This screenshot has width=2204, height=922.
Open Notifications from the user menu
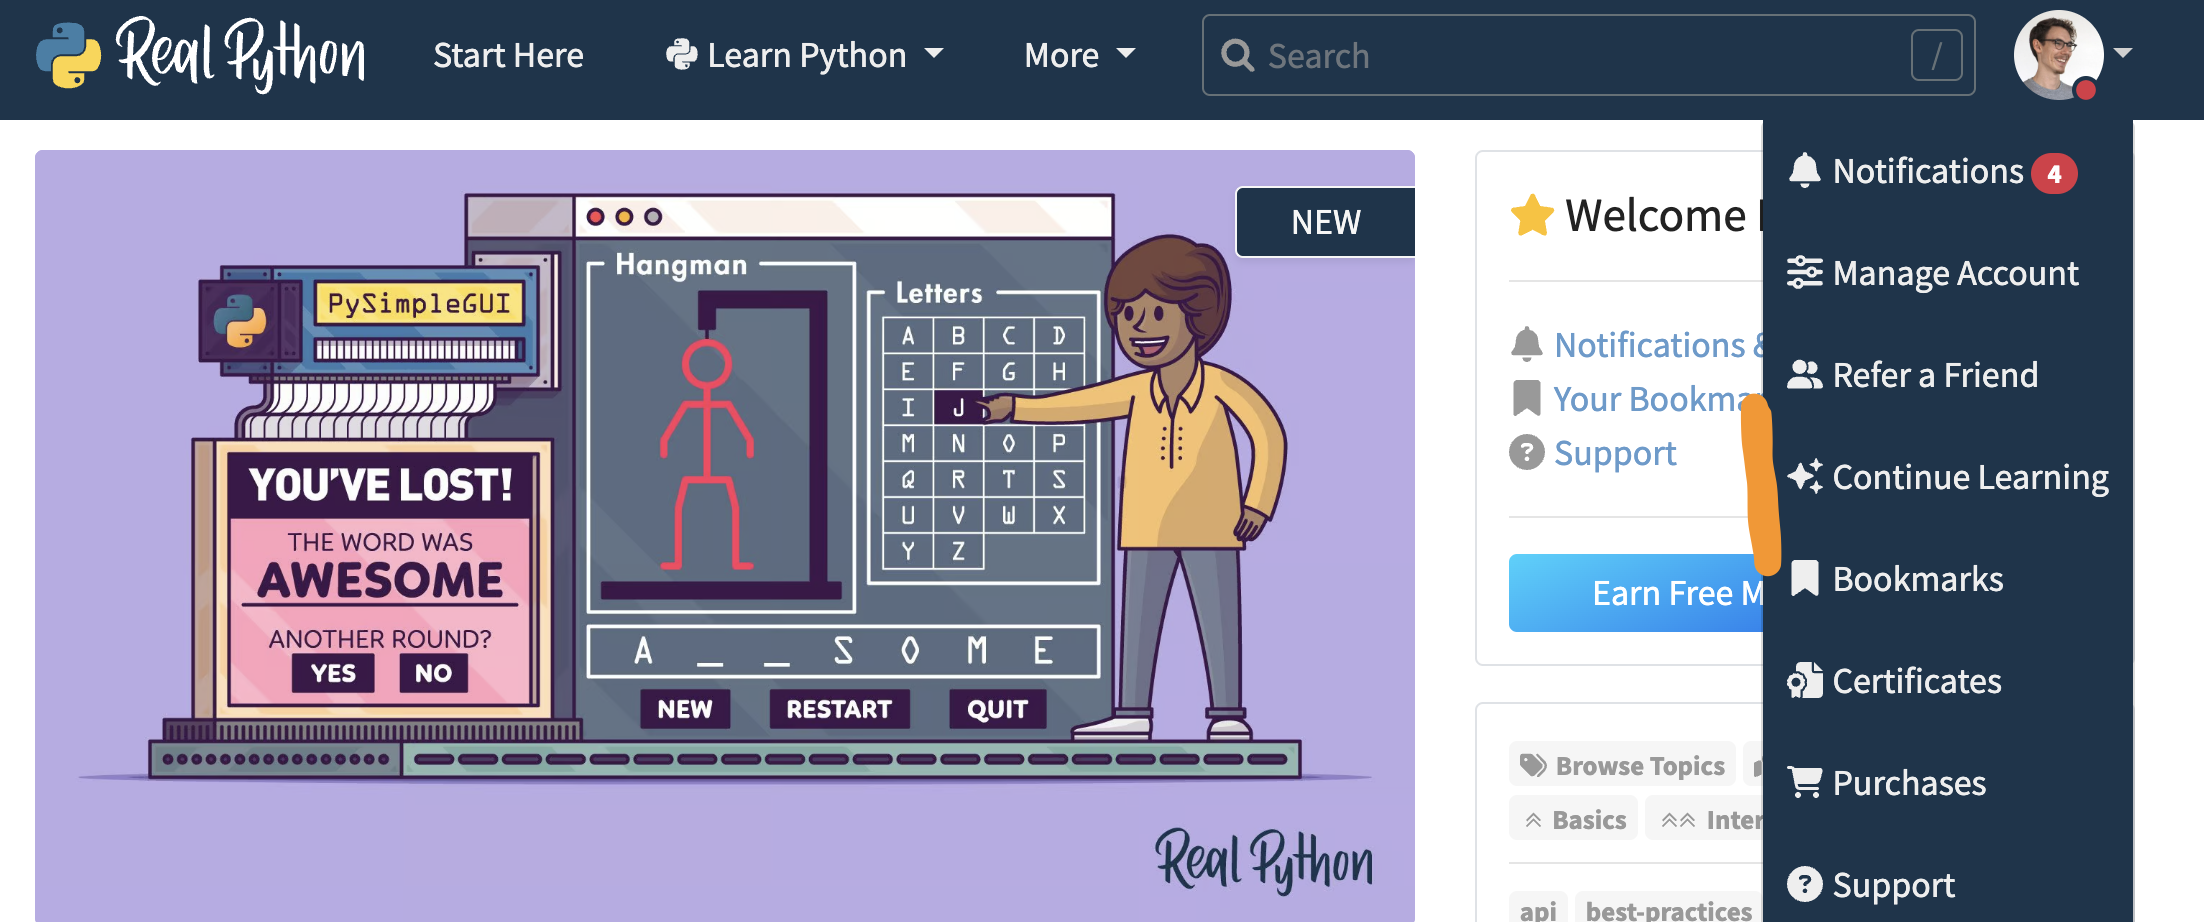click(x=1928, y=172)
